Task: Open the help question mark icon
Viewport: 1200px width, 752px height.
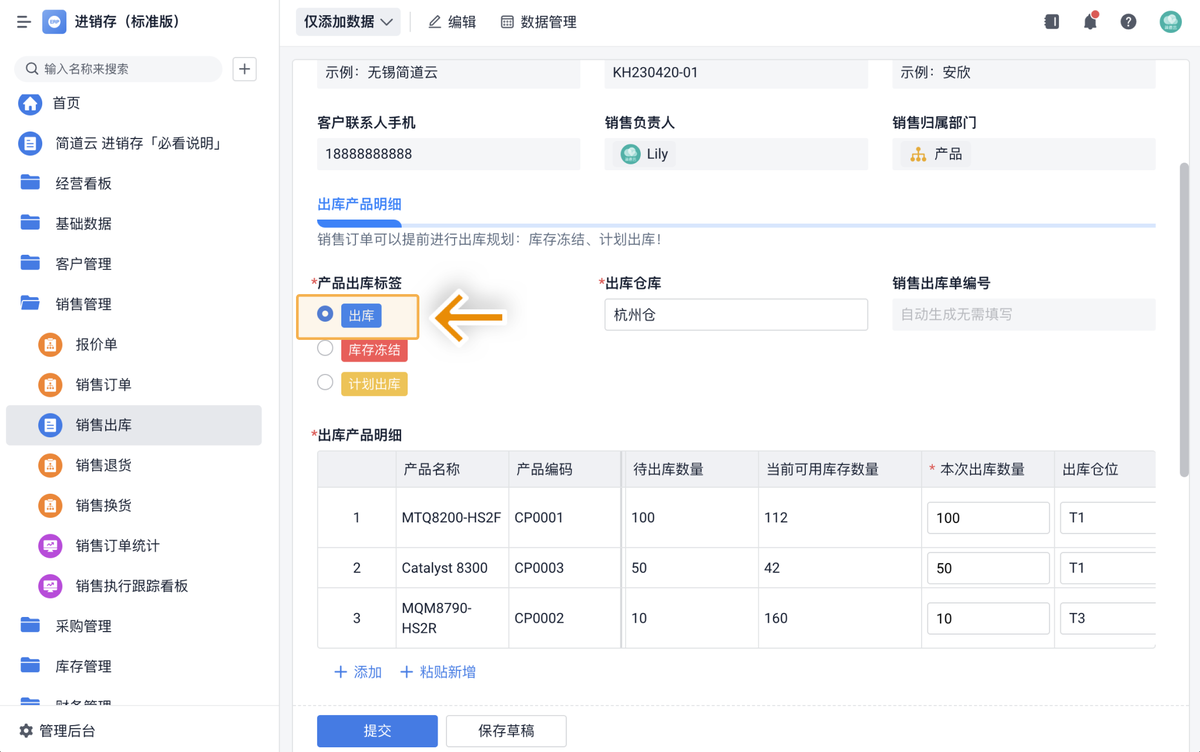Action: [1128, 21]
